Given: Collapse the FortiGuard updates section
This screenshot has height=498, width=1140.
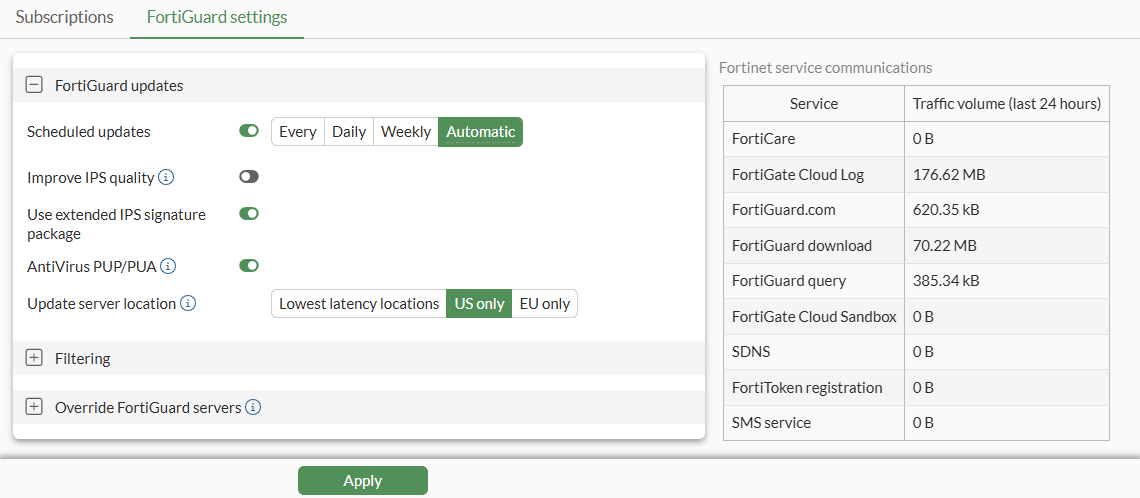Looking at the screenshot, I should click(34, 86).
